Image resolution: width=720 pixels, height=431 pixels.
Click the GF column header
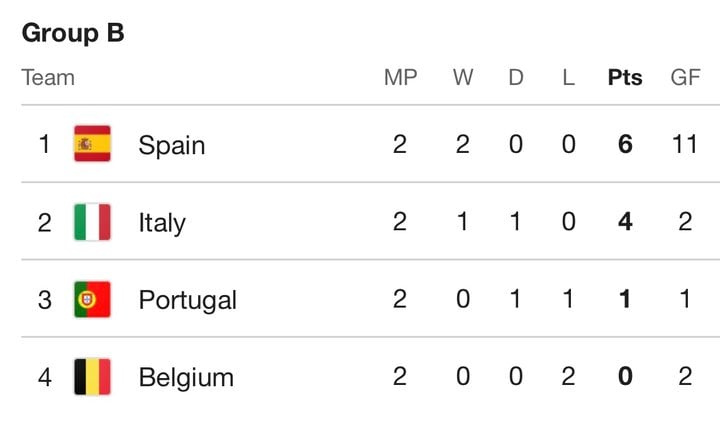(x=685, y=77)
